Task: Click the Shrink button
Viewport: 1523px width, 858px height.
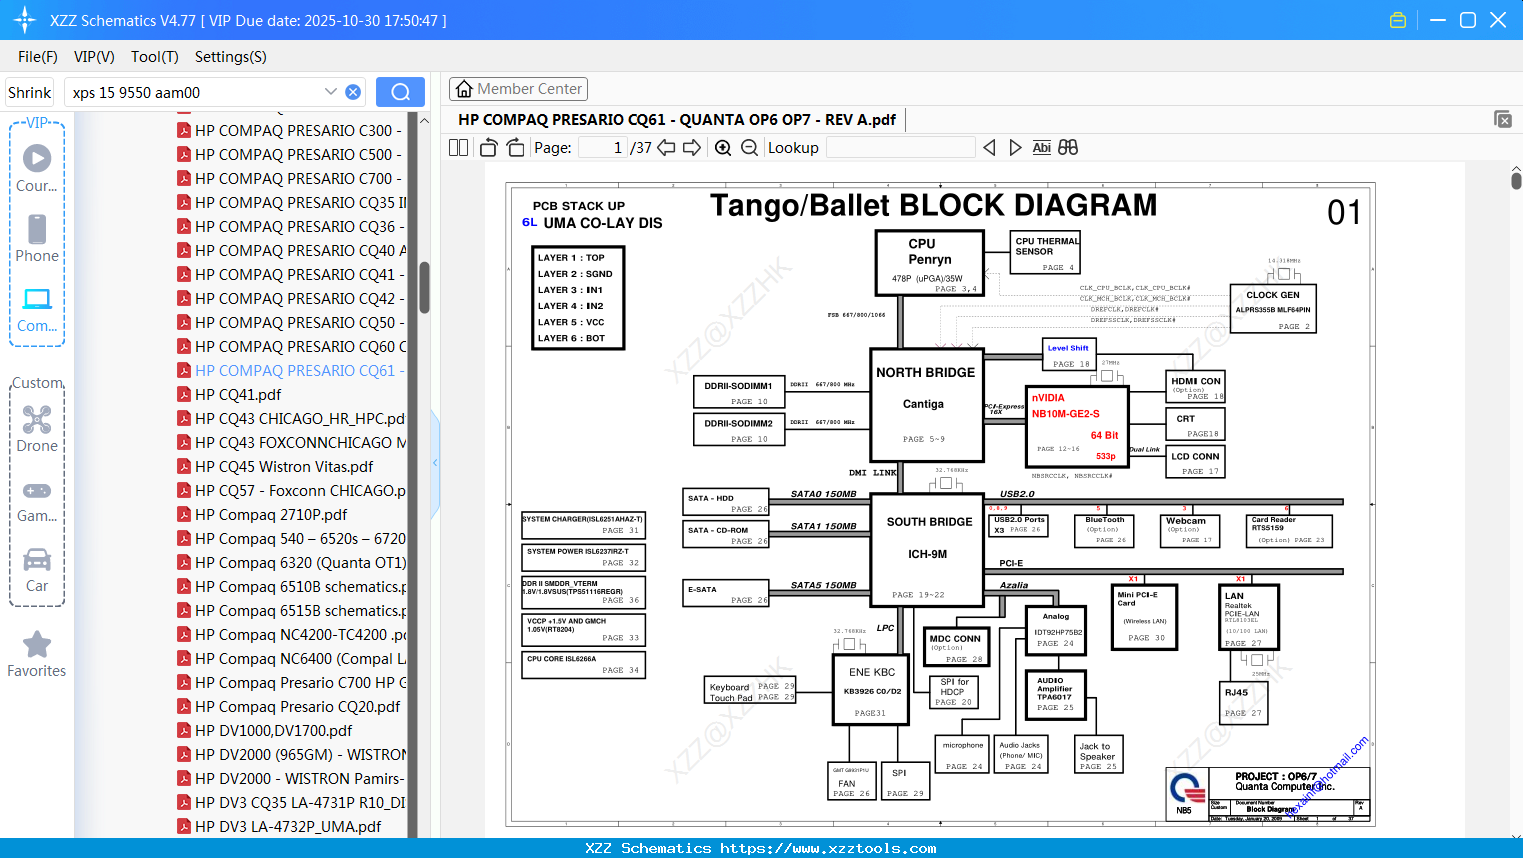Action: pos(30,92)
